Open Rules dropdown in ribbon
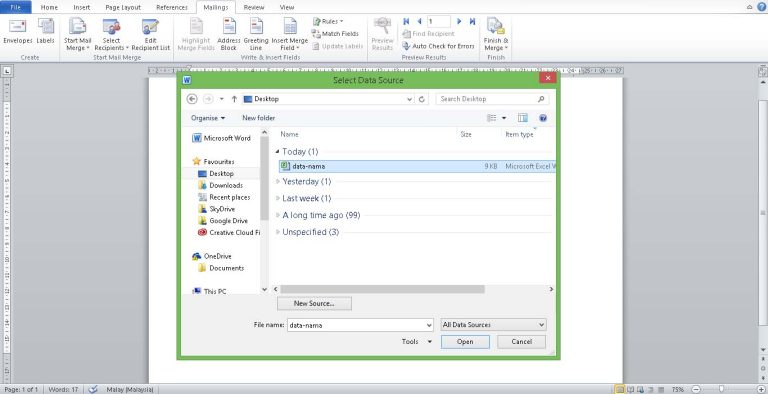 327,22
